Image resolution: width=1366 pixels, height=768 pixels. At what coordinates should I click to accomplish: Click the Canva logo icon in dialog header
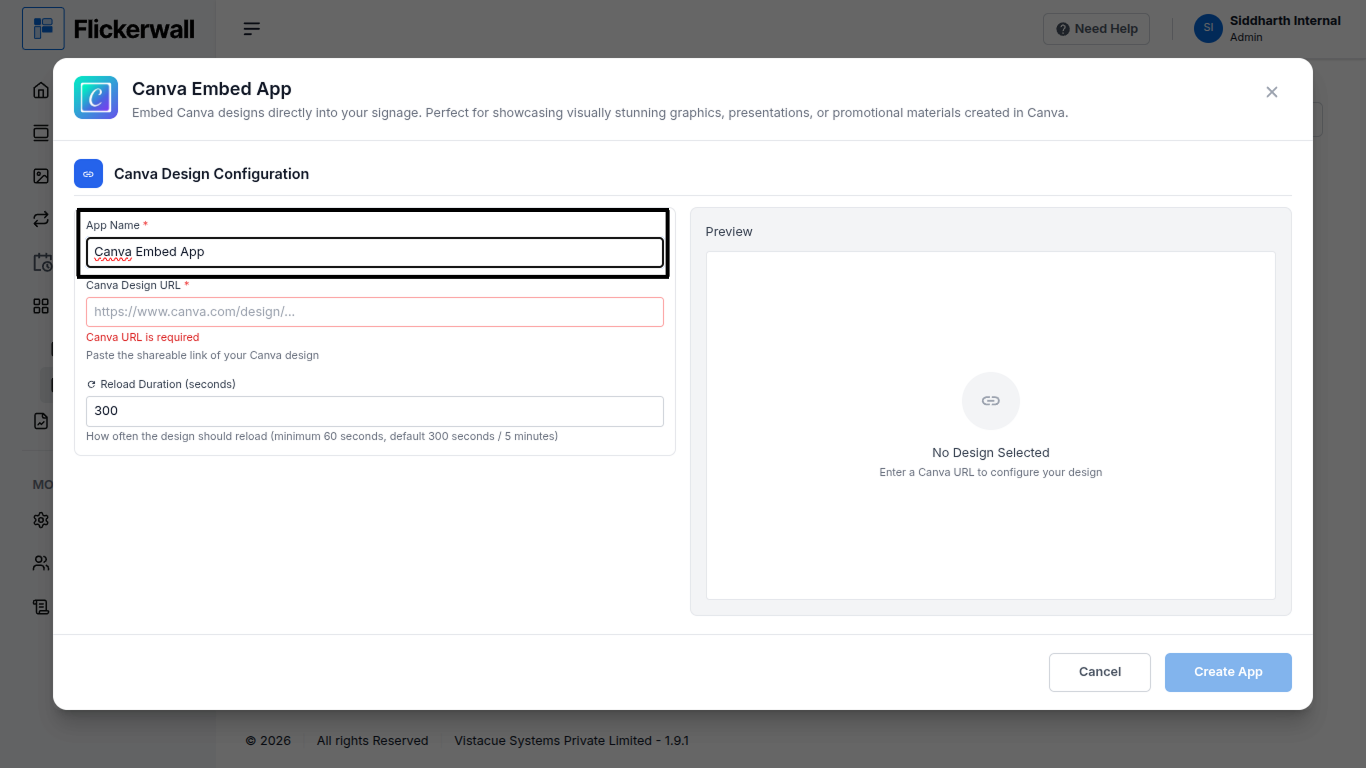[x=96, y=98]
